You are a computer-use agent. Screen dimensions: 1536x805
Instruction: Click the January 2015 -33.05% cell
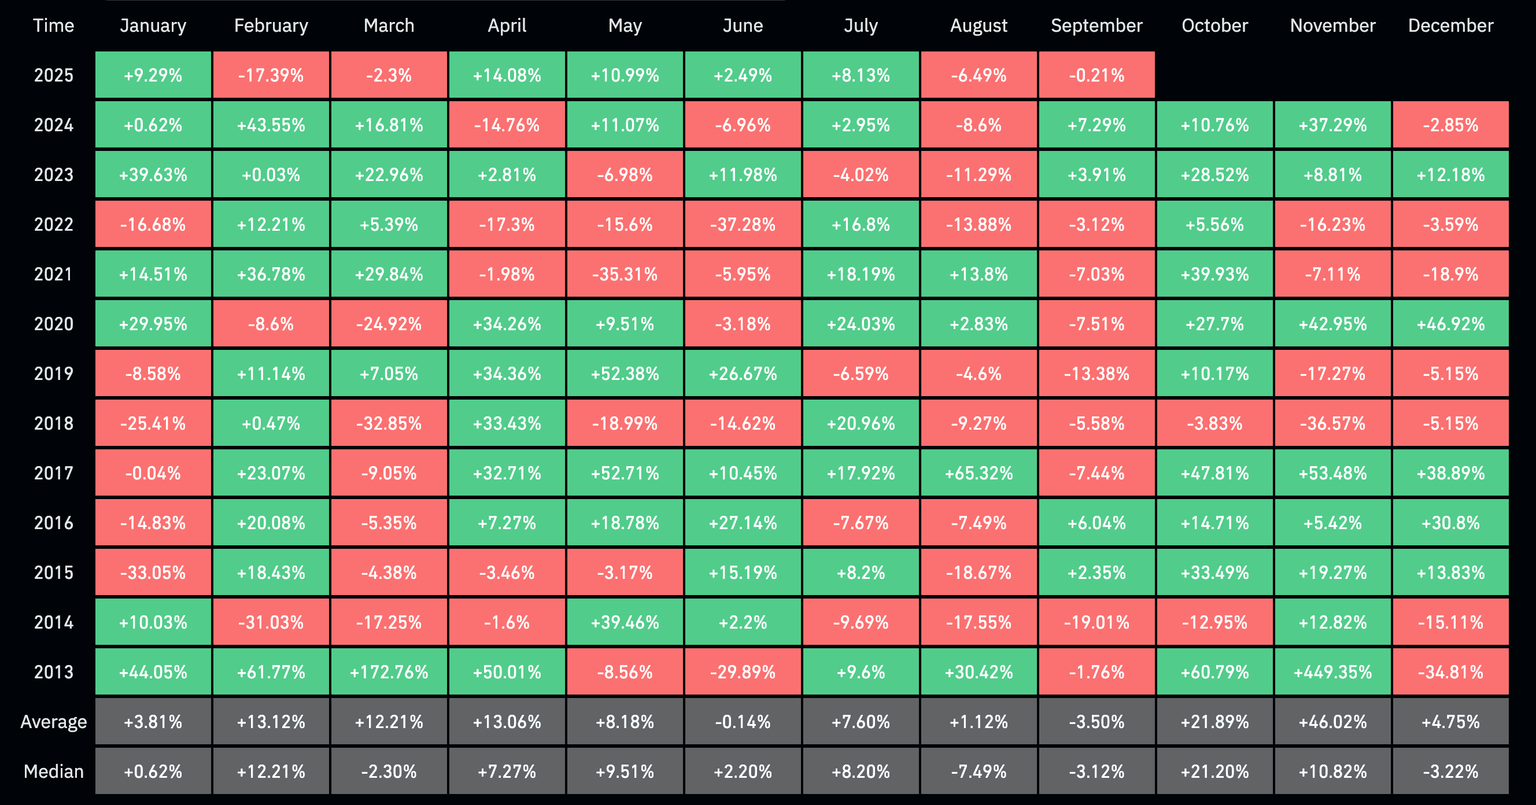[153, 573]
